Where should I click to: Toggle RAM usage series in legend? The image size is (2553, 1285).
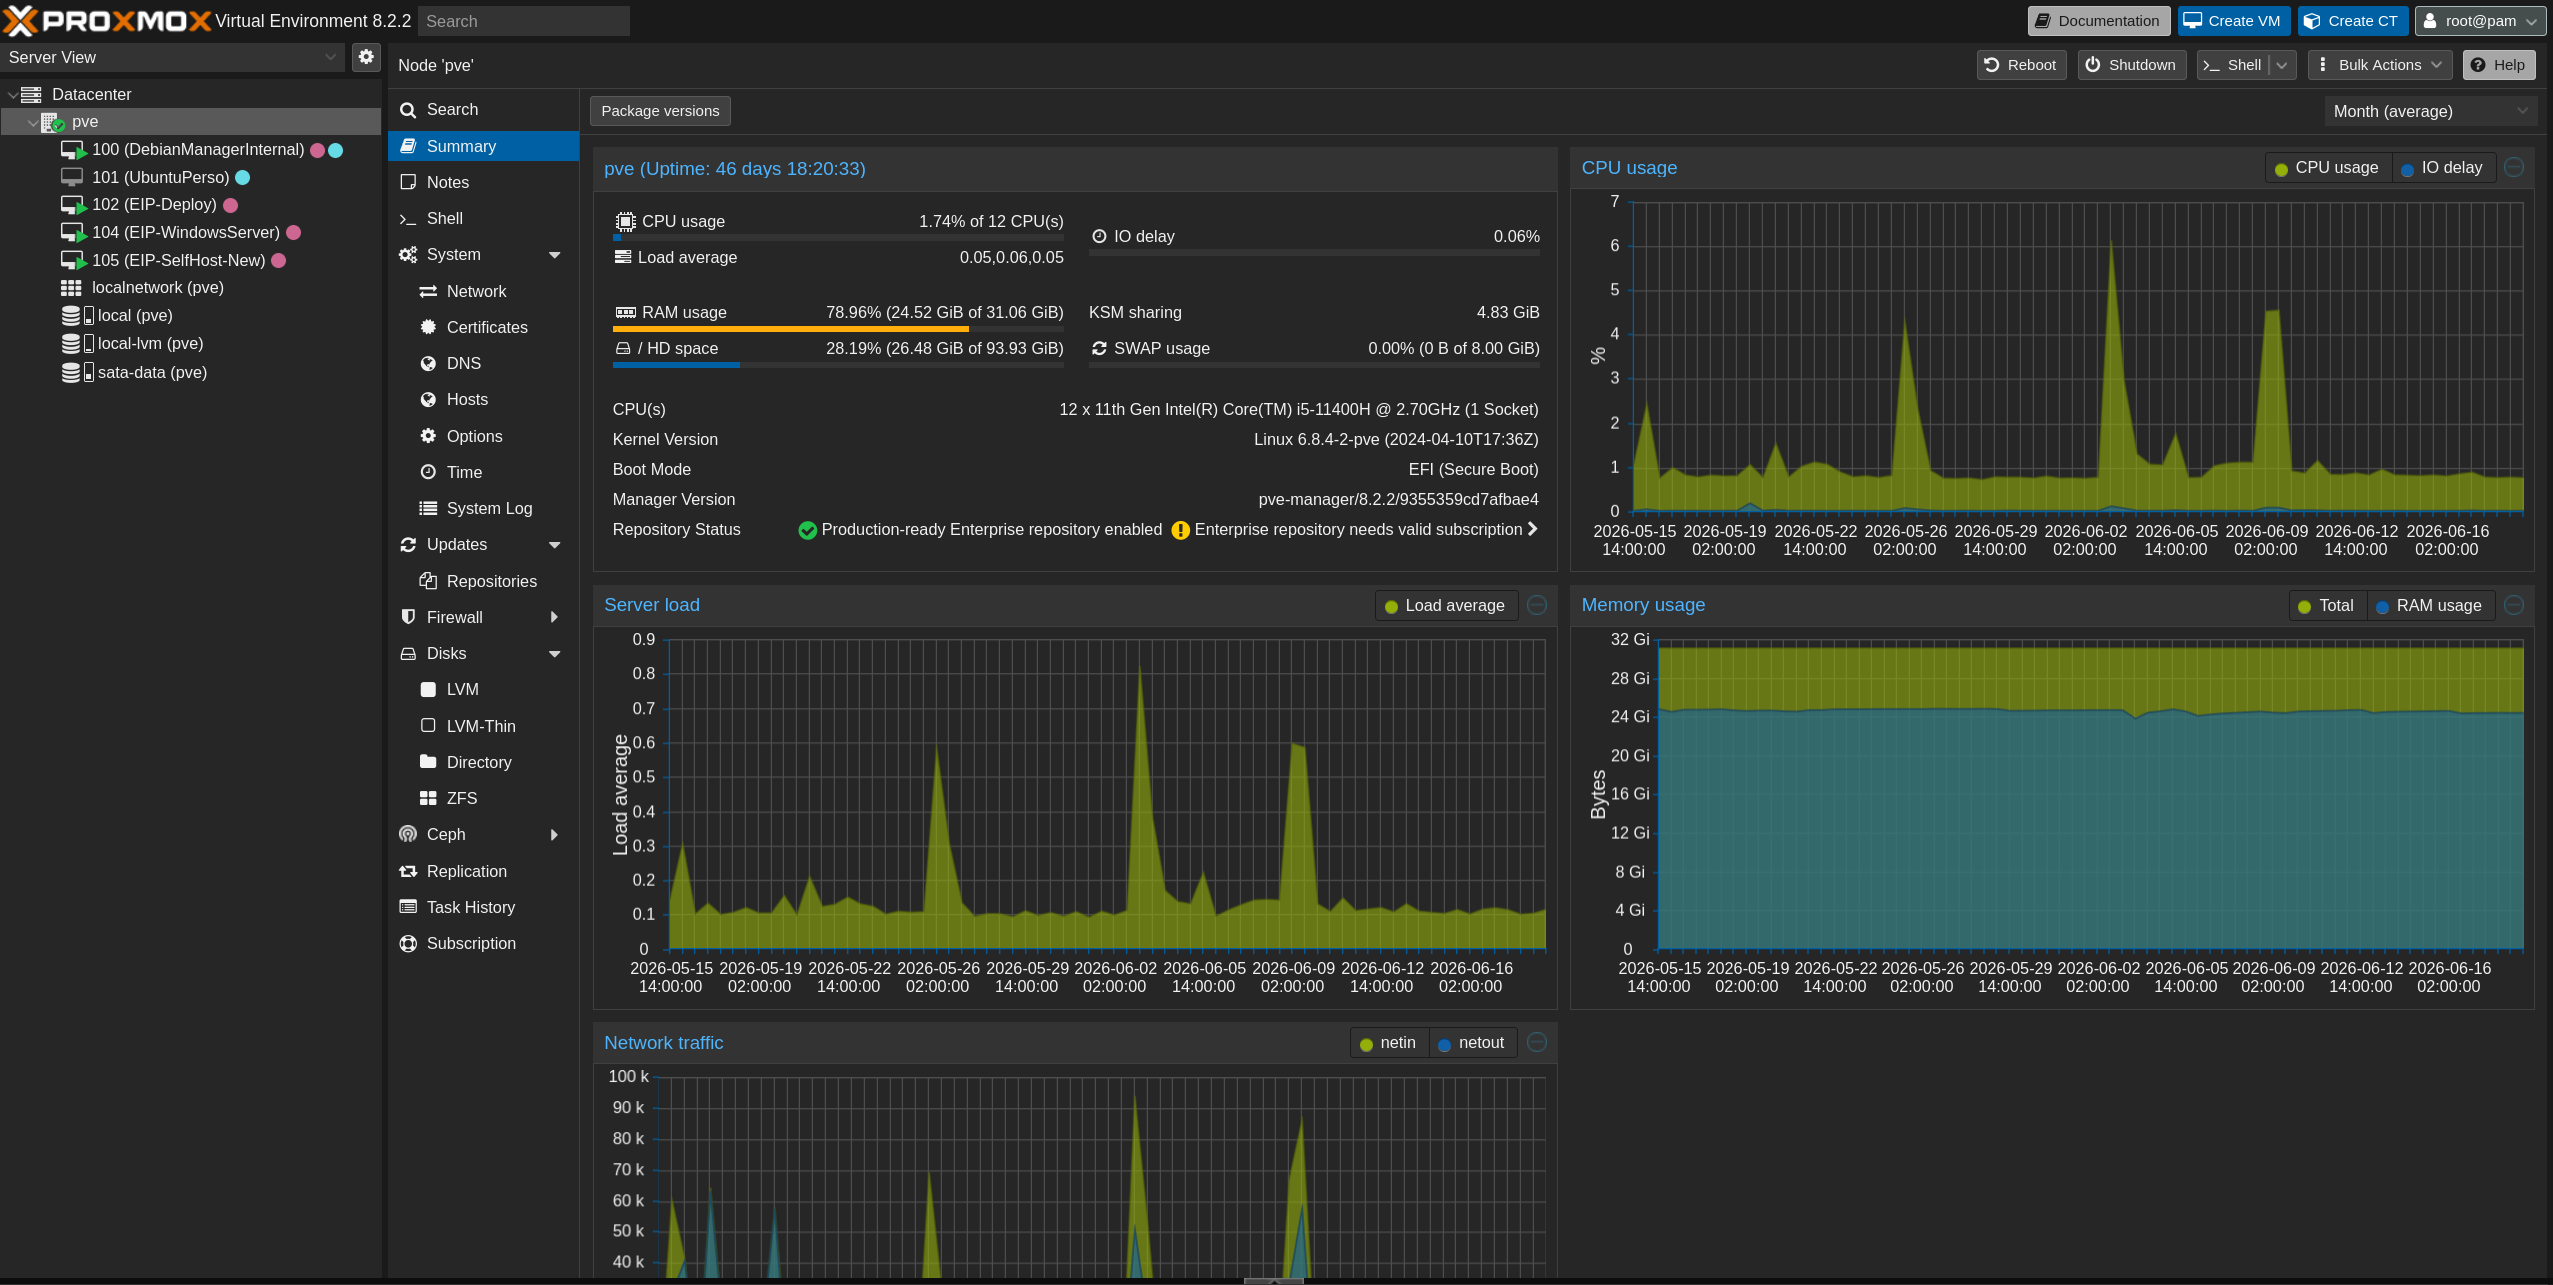(2429, 605)
